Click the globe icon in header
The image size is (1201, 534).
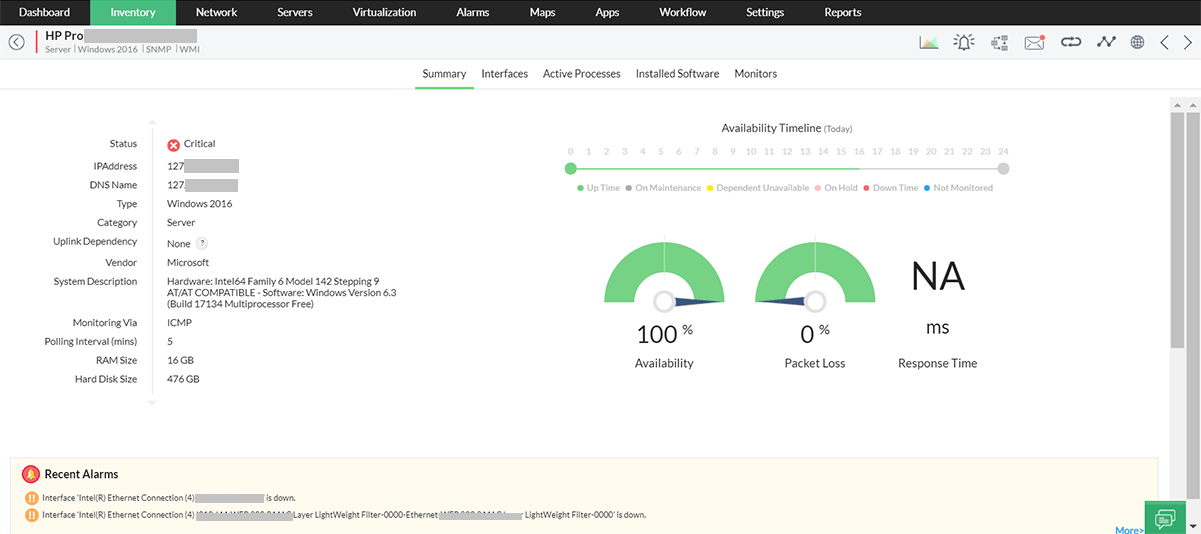(x=1137, y=42)
